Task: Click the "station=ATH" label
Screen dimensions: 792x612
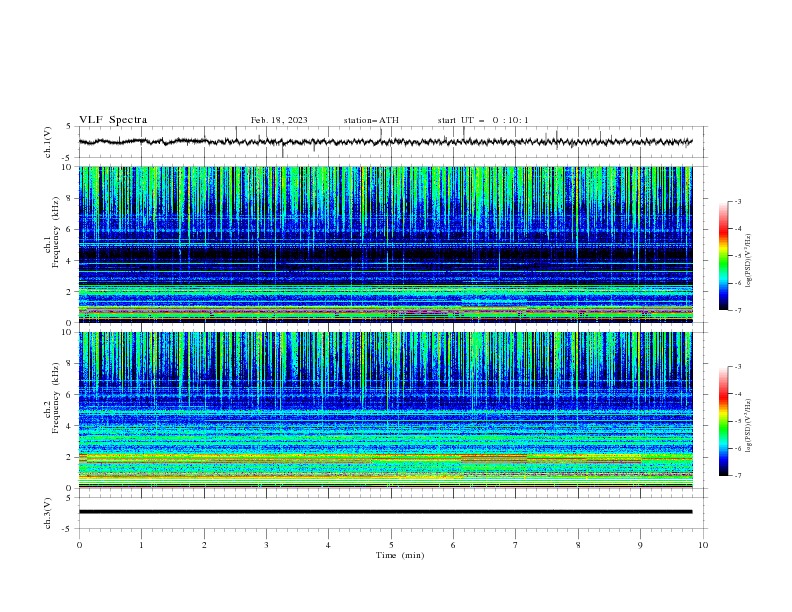Action: tap(371, 120)
